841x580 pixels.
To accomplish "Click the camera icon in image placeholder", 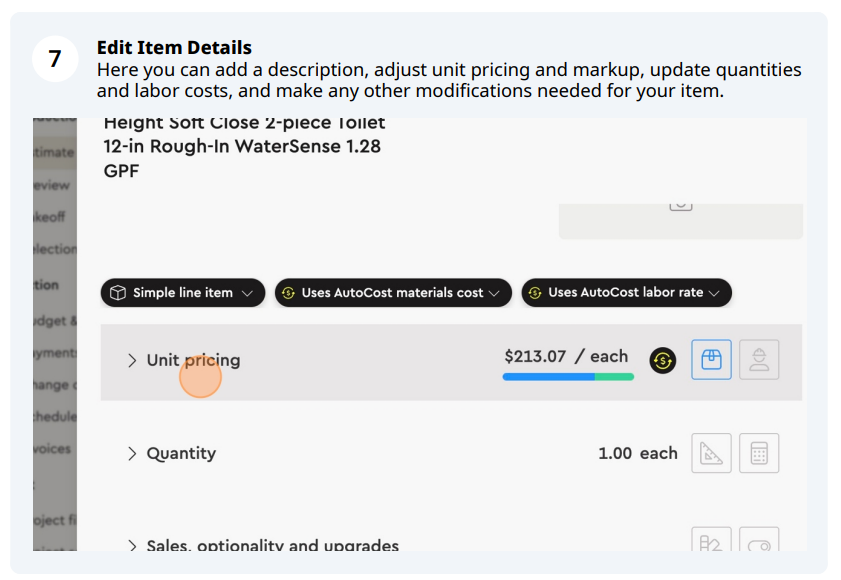I will [681, 206].
